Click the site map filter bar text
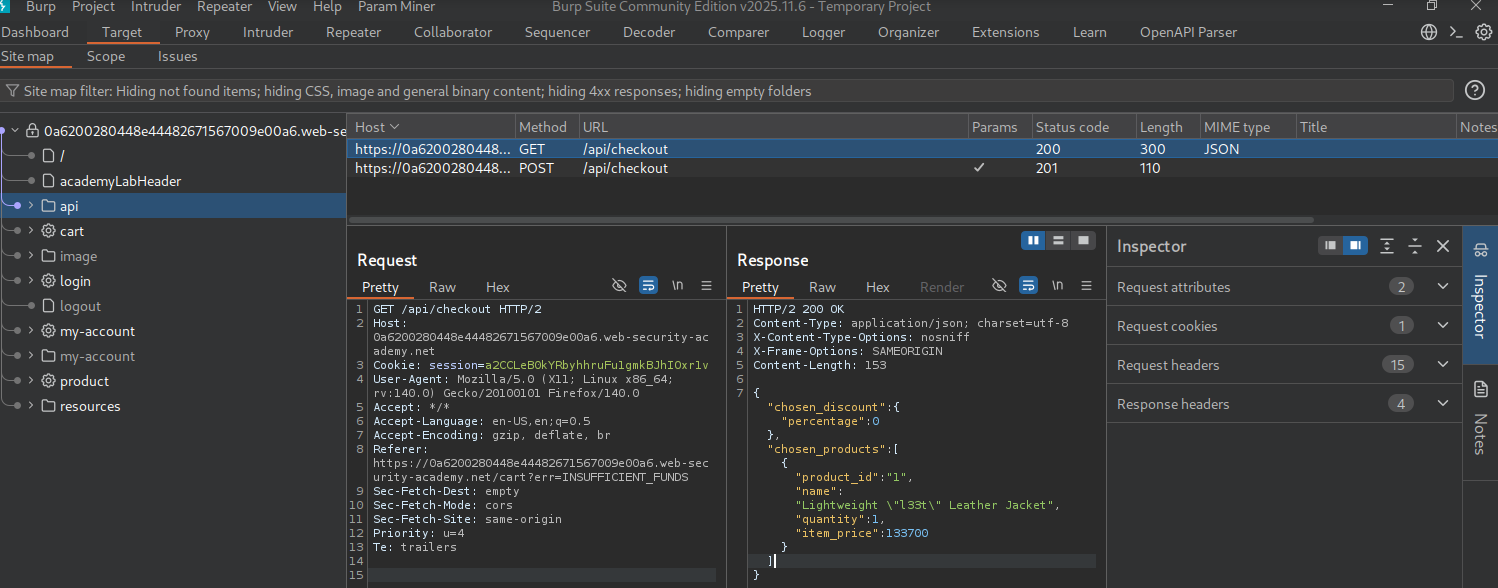Image resolution: width=1498 pixels, height=588 pixels. pos(417,91)
